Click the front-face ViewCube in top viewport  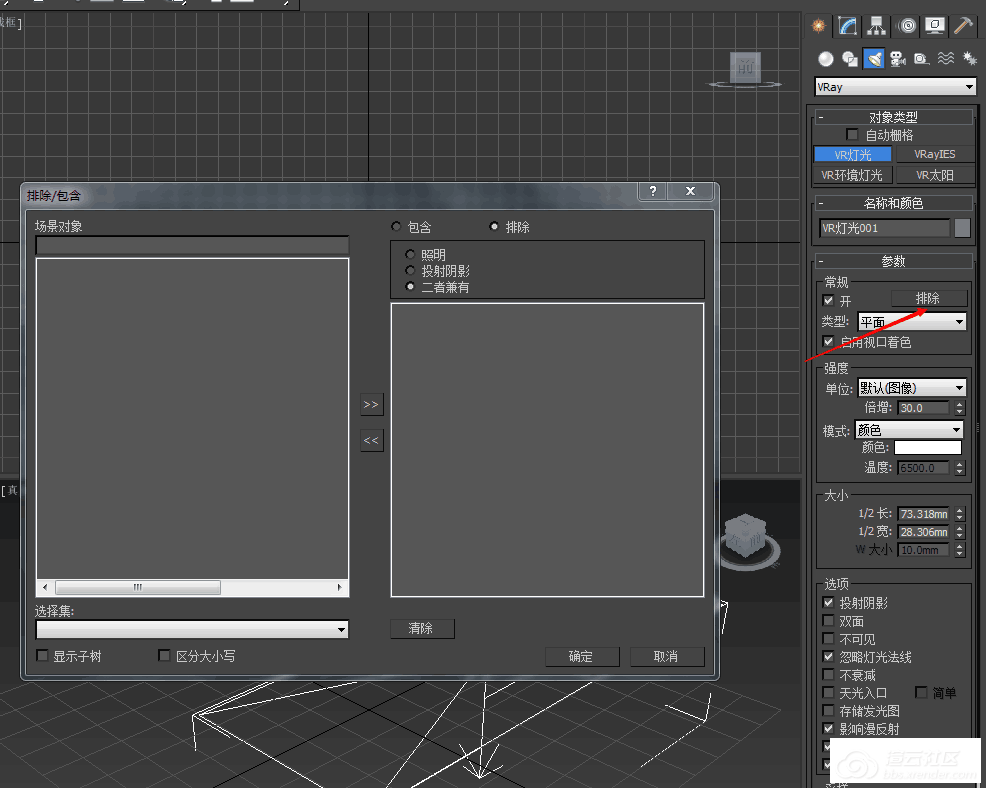746,67
